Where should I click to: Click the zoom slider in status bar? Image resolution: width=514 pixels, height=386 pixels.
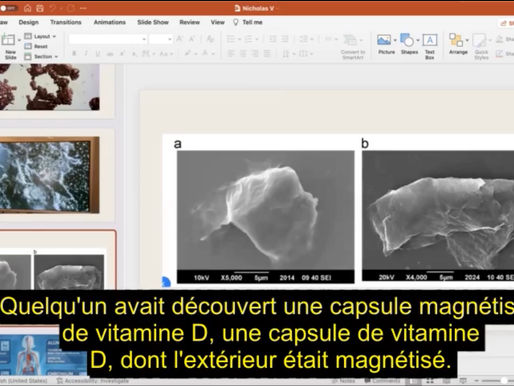coord(497,380)
